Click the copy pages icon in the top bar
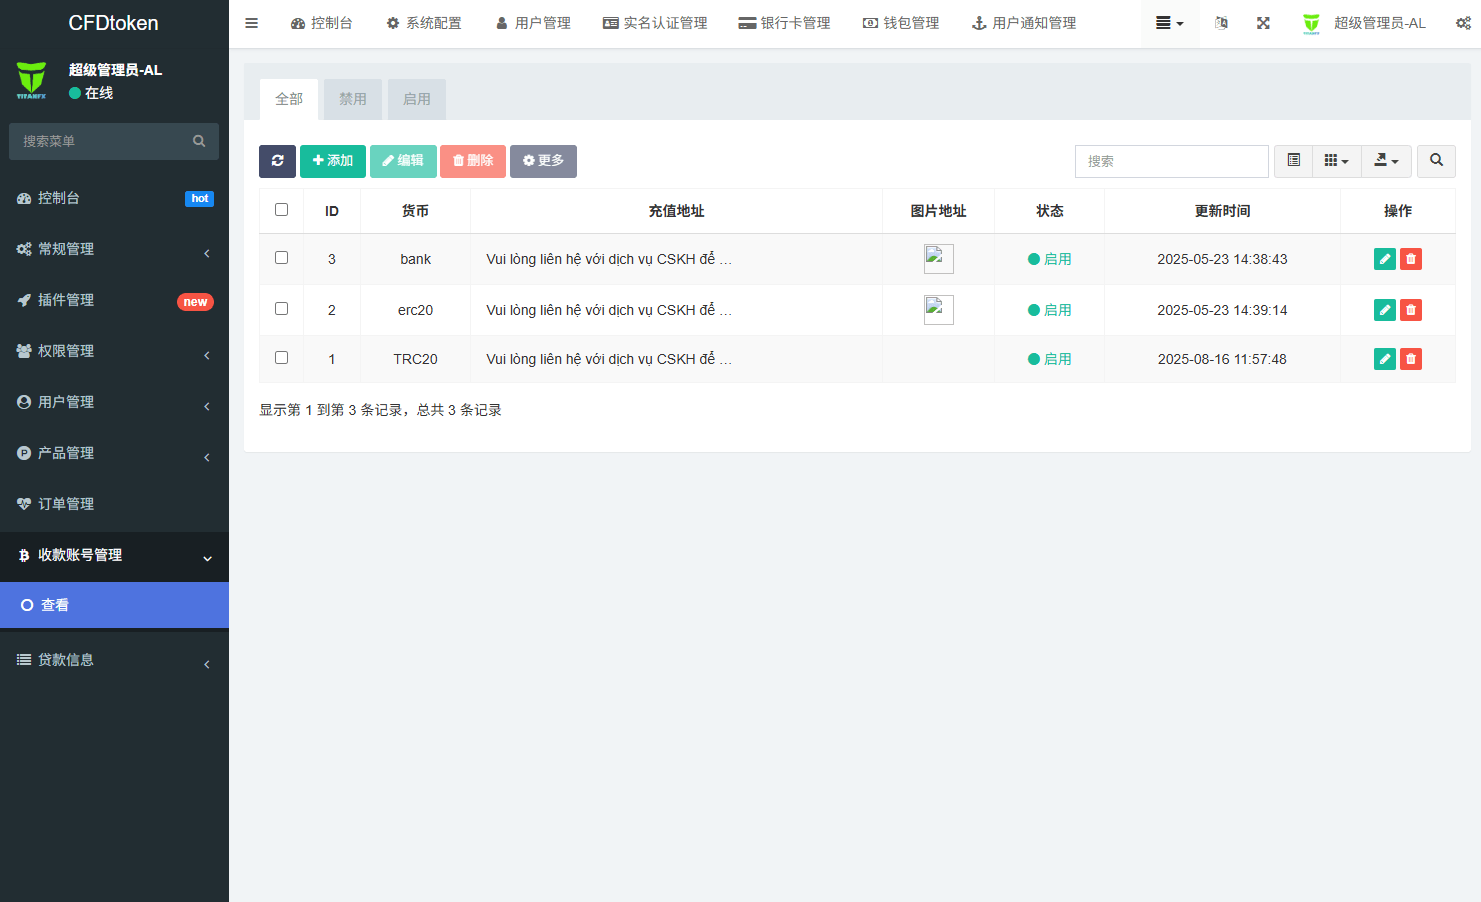This screenshot has height=902, width=1481. point(1221,22)
